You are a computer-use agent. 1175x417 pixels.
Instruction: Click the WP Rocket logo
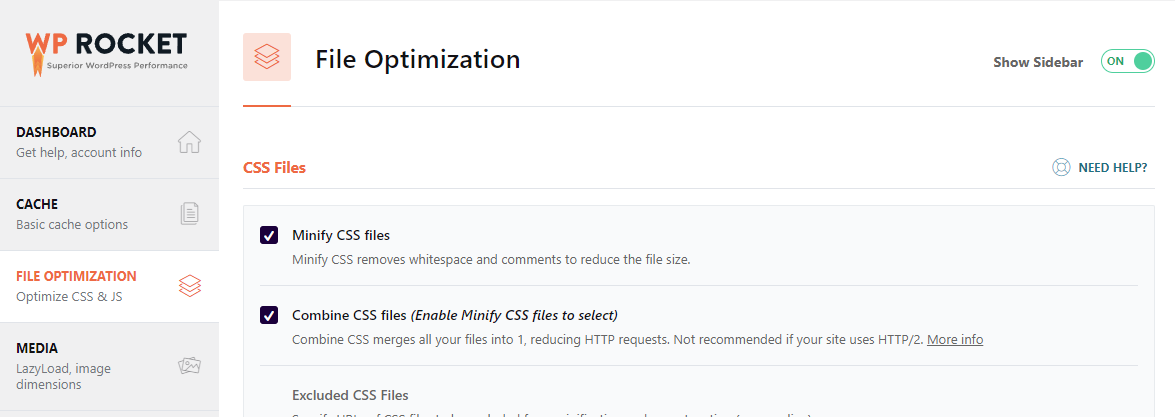[x=107, y=54]
